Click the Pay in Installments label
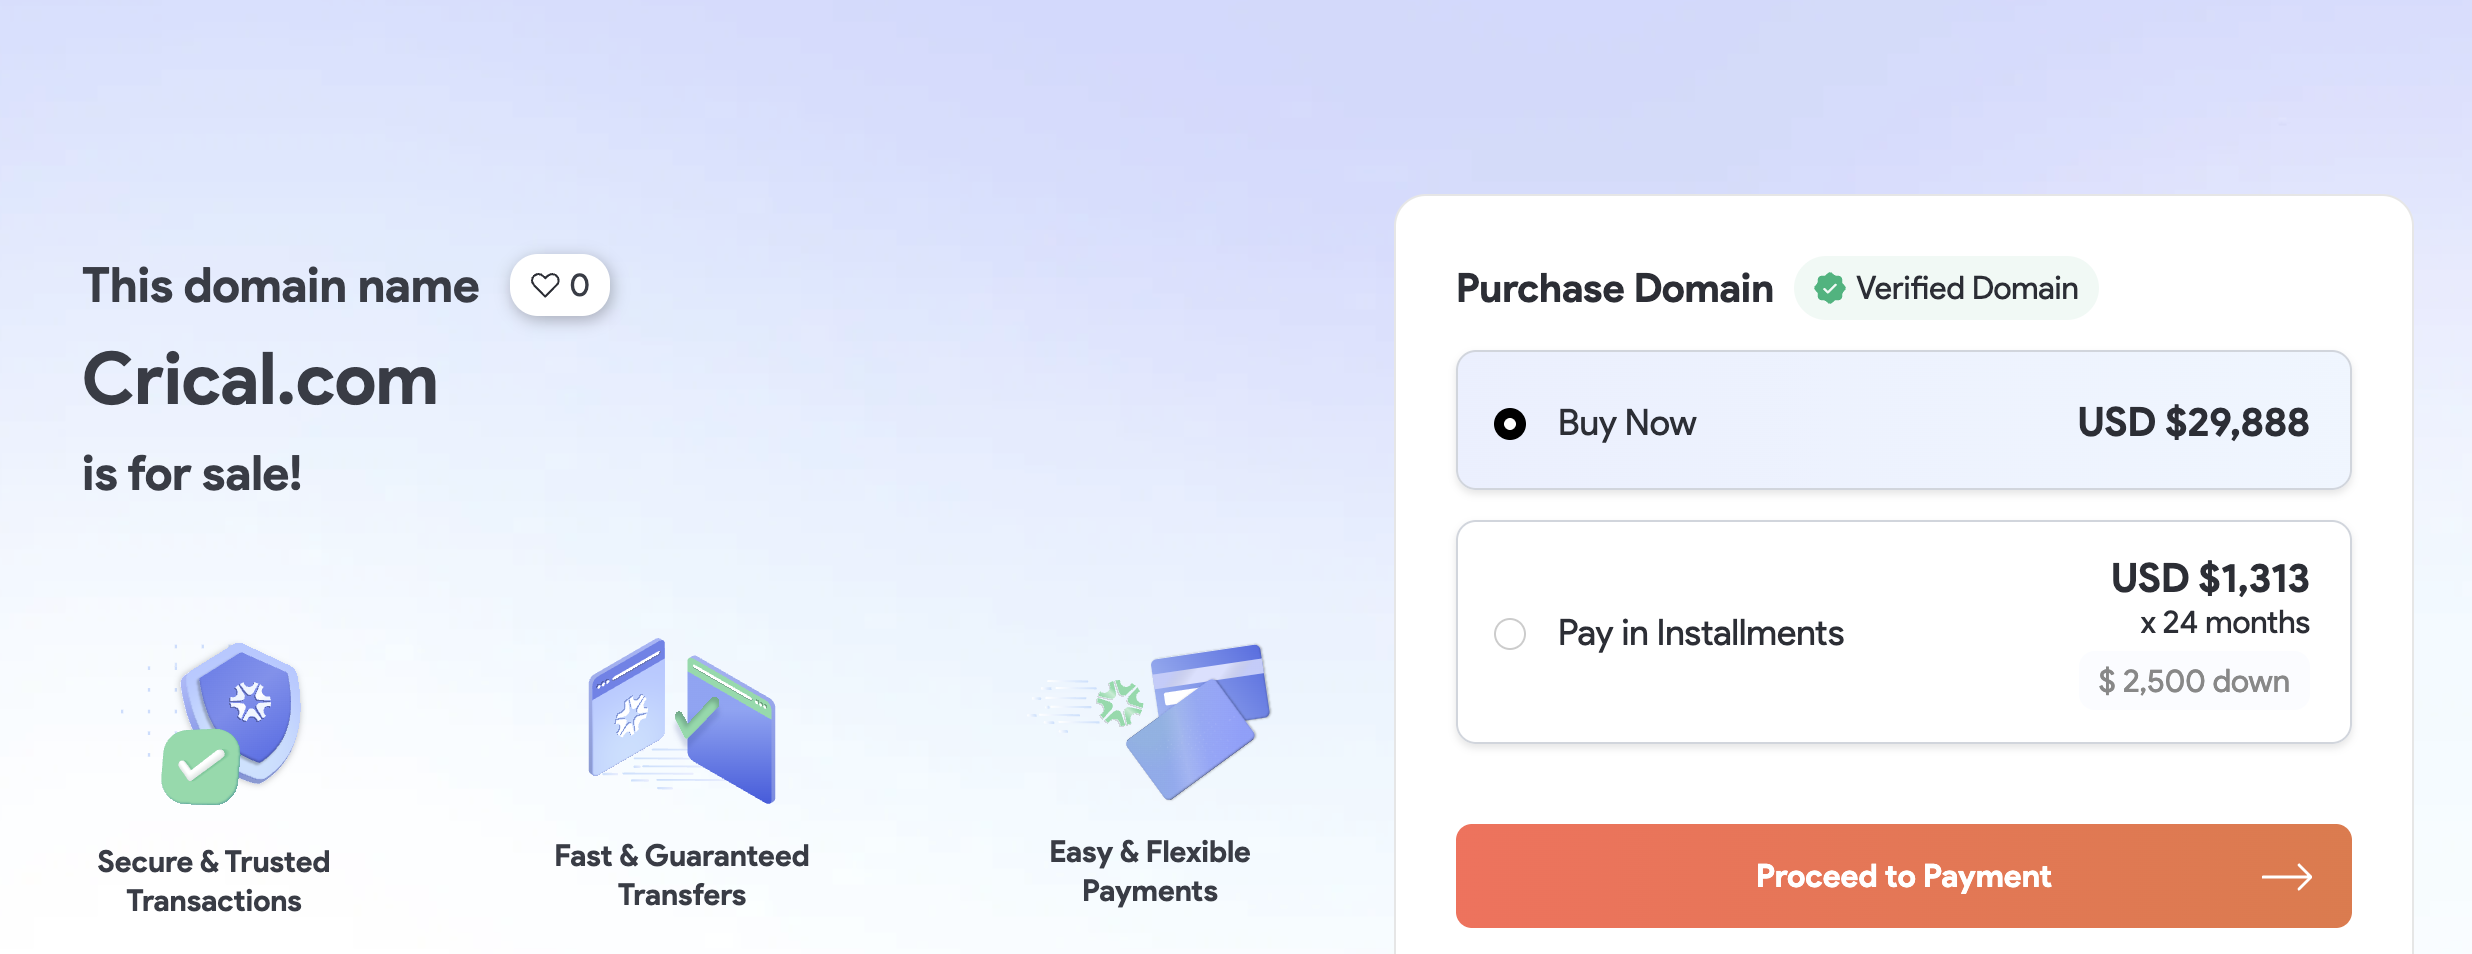 tap(1700, 634)
